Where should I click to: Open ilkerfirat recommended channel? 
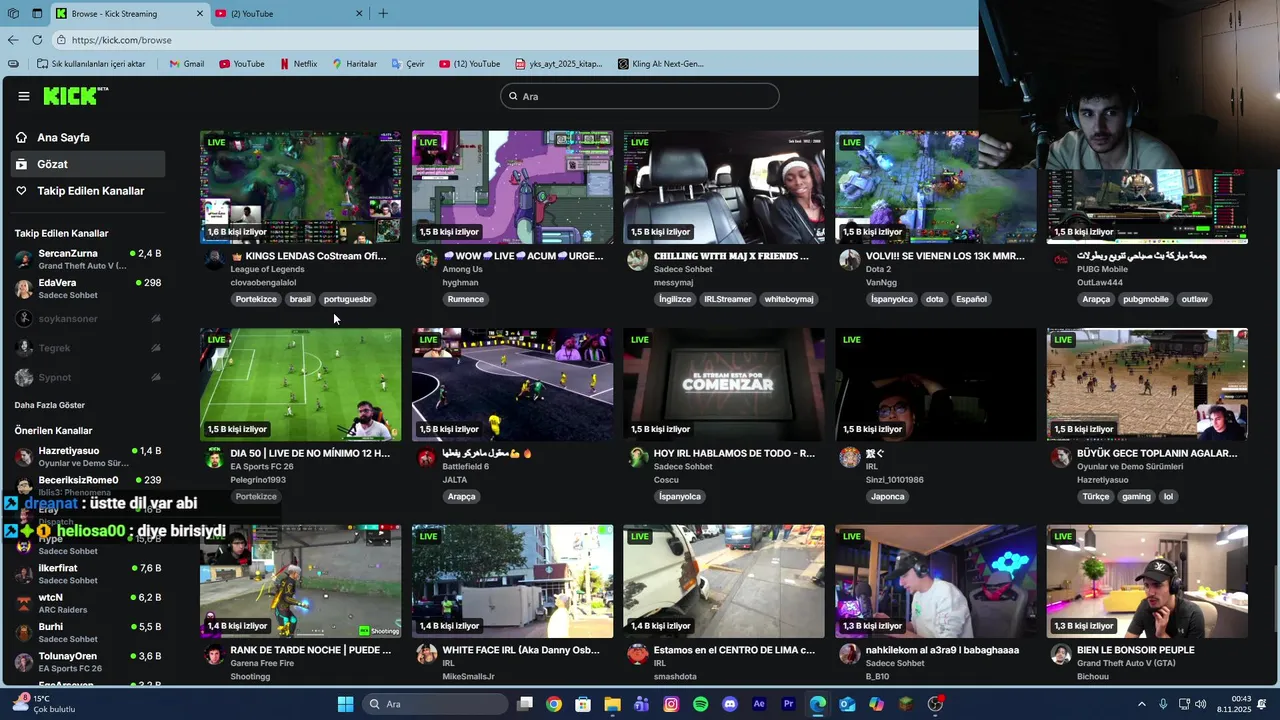88,574
